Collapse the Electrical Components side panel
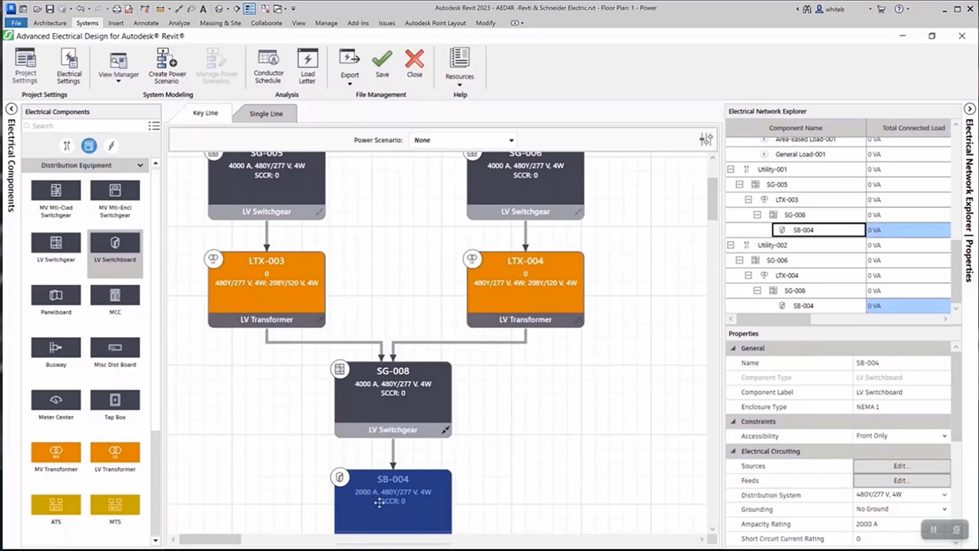 (x=11, y=109)
